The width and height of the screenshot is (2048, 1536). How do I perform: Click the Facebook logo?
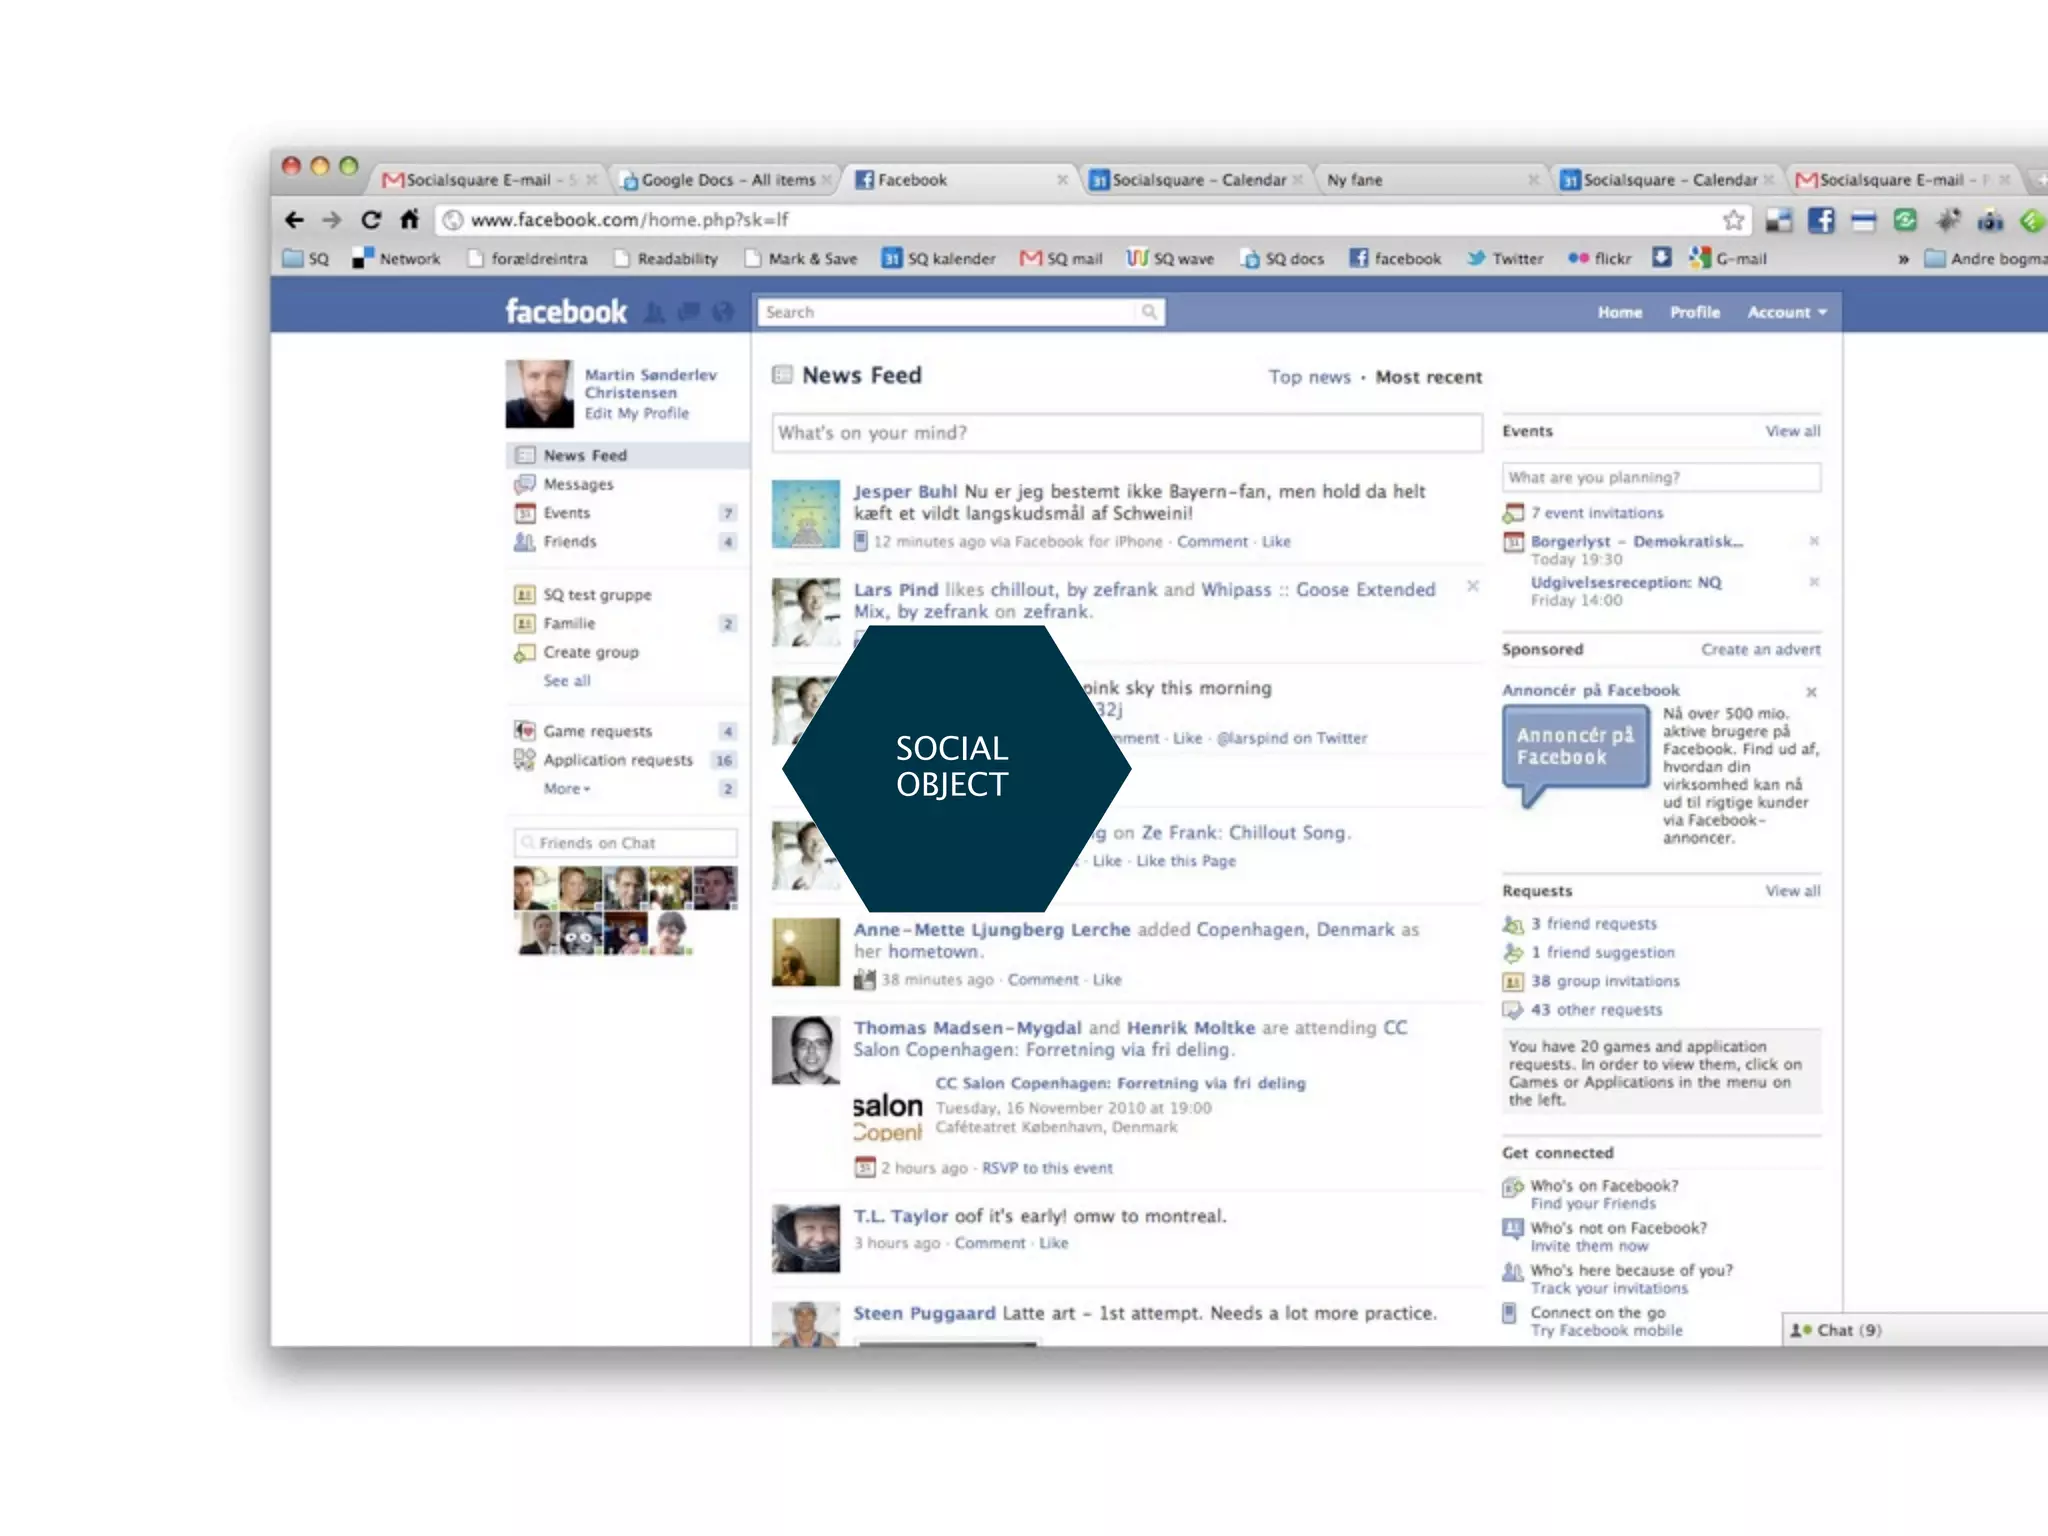click(x=566, y=312)
